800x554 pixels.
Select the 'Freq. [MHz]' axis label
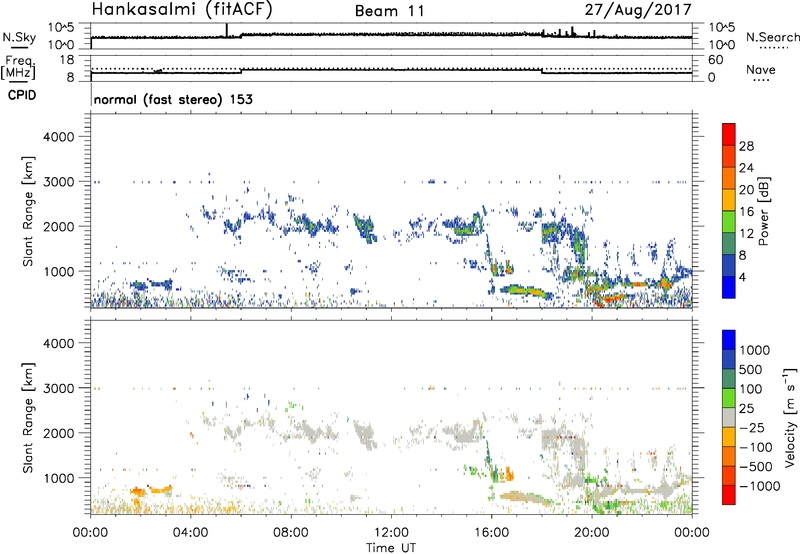pyautogui.click(x=18, y=67)
